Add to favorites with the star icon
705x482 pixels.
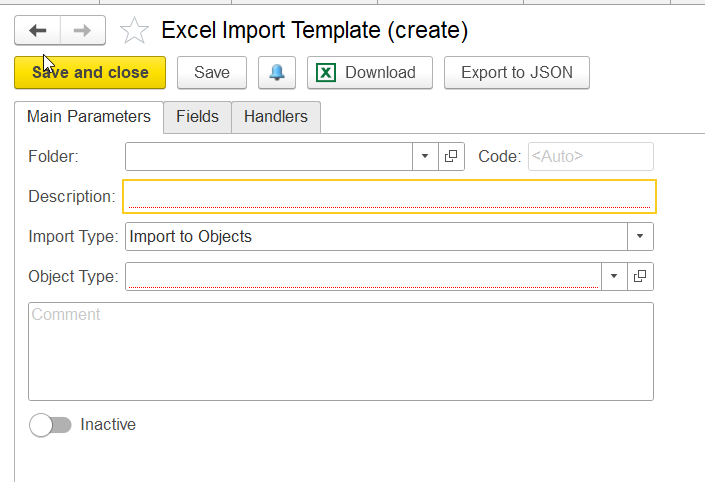pyautogui.click(x=134, y=31)
